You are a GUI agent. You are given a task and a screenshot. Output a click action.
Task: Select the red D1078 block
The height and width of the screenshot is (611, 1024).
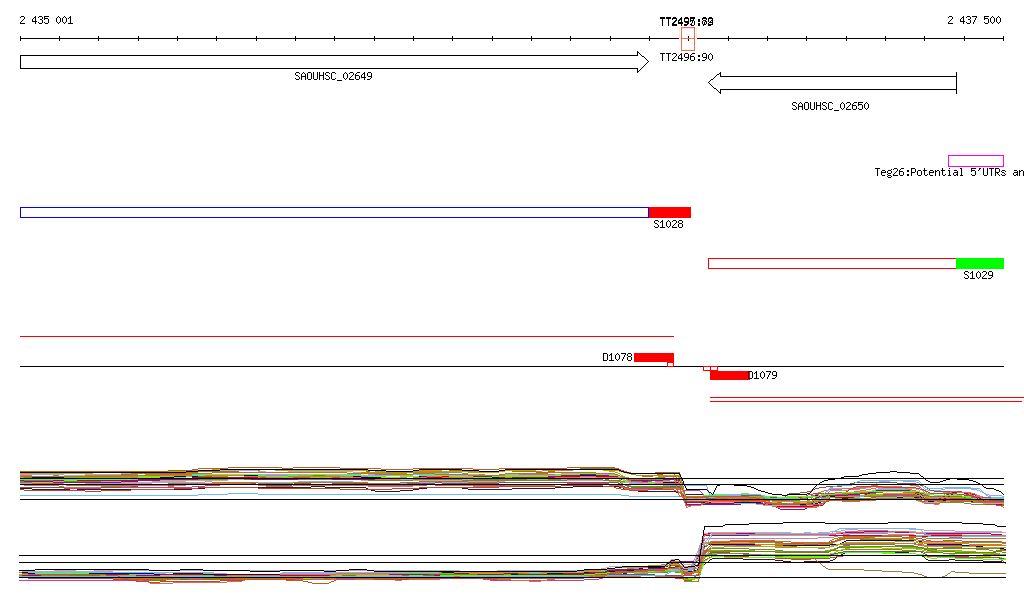(653, 357)
